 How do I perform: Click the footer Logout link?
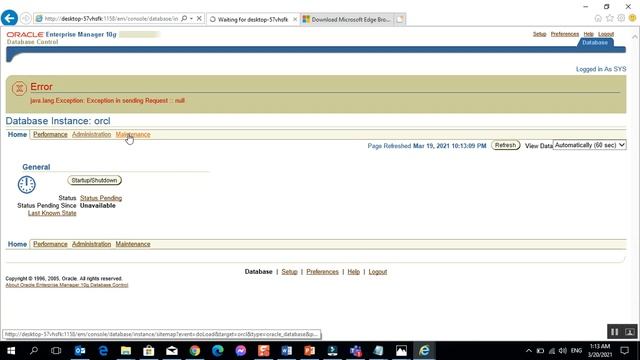tap(378, 272)
